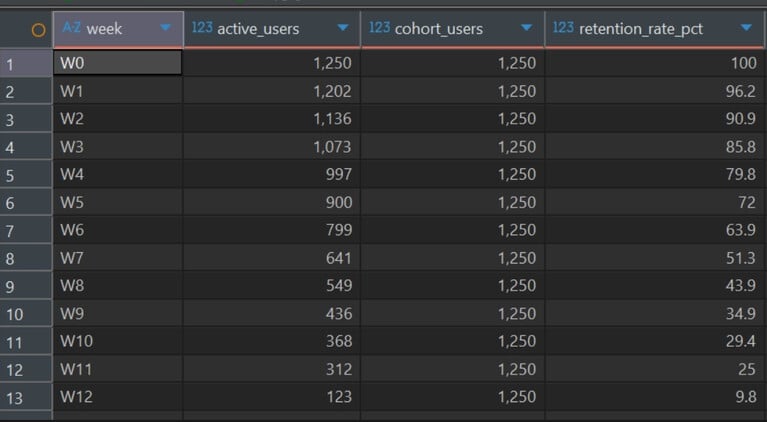Select row number 9 header

(x=26, y=286)
